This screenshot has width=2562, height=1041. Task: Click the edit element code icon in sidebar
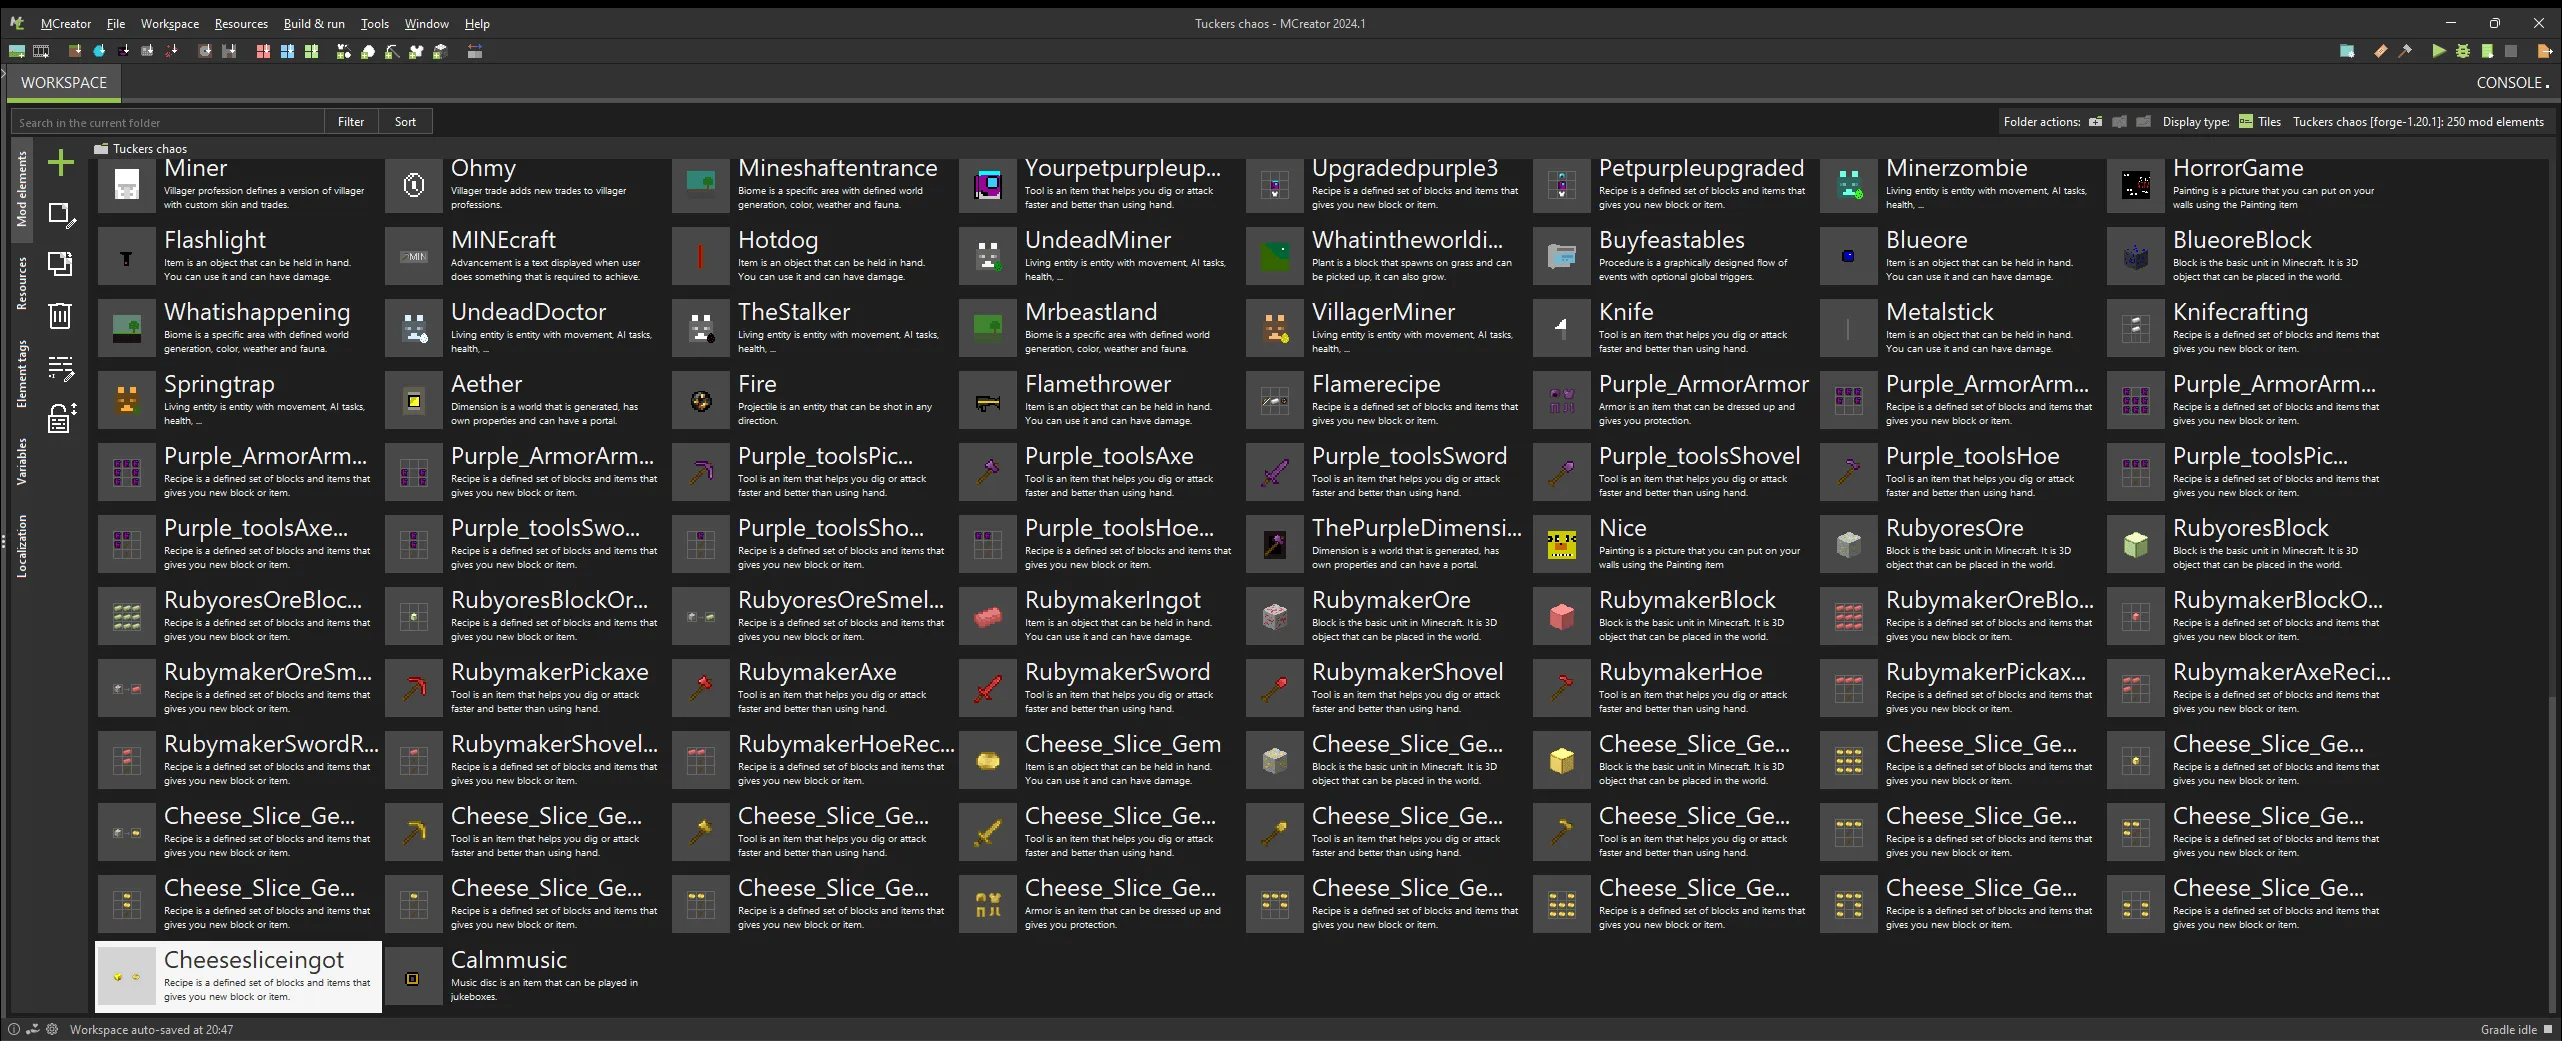[61, 368]
